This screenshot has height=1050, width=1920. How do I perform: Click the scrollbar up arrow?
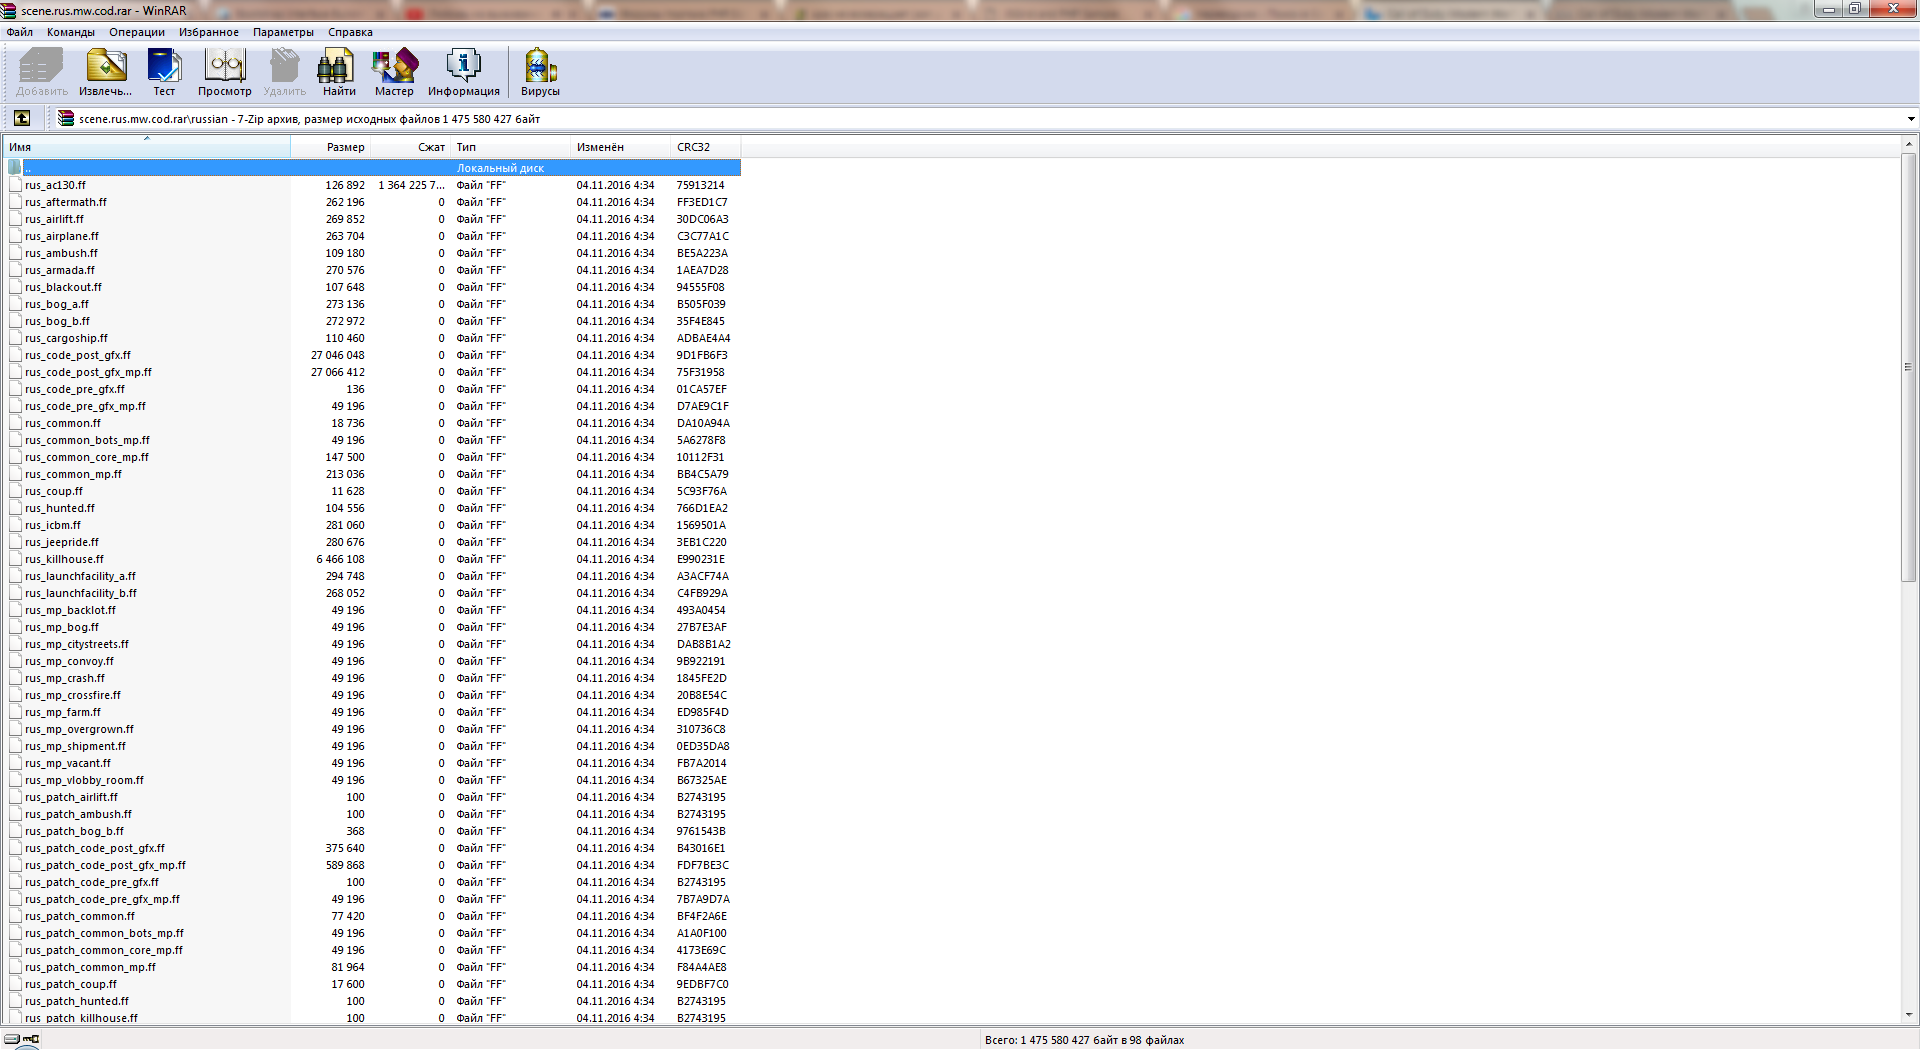click(x=1909, y=145)
